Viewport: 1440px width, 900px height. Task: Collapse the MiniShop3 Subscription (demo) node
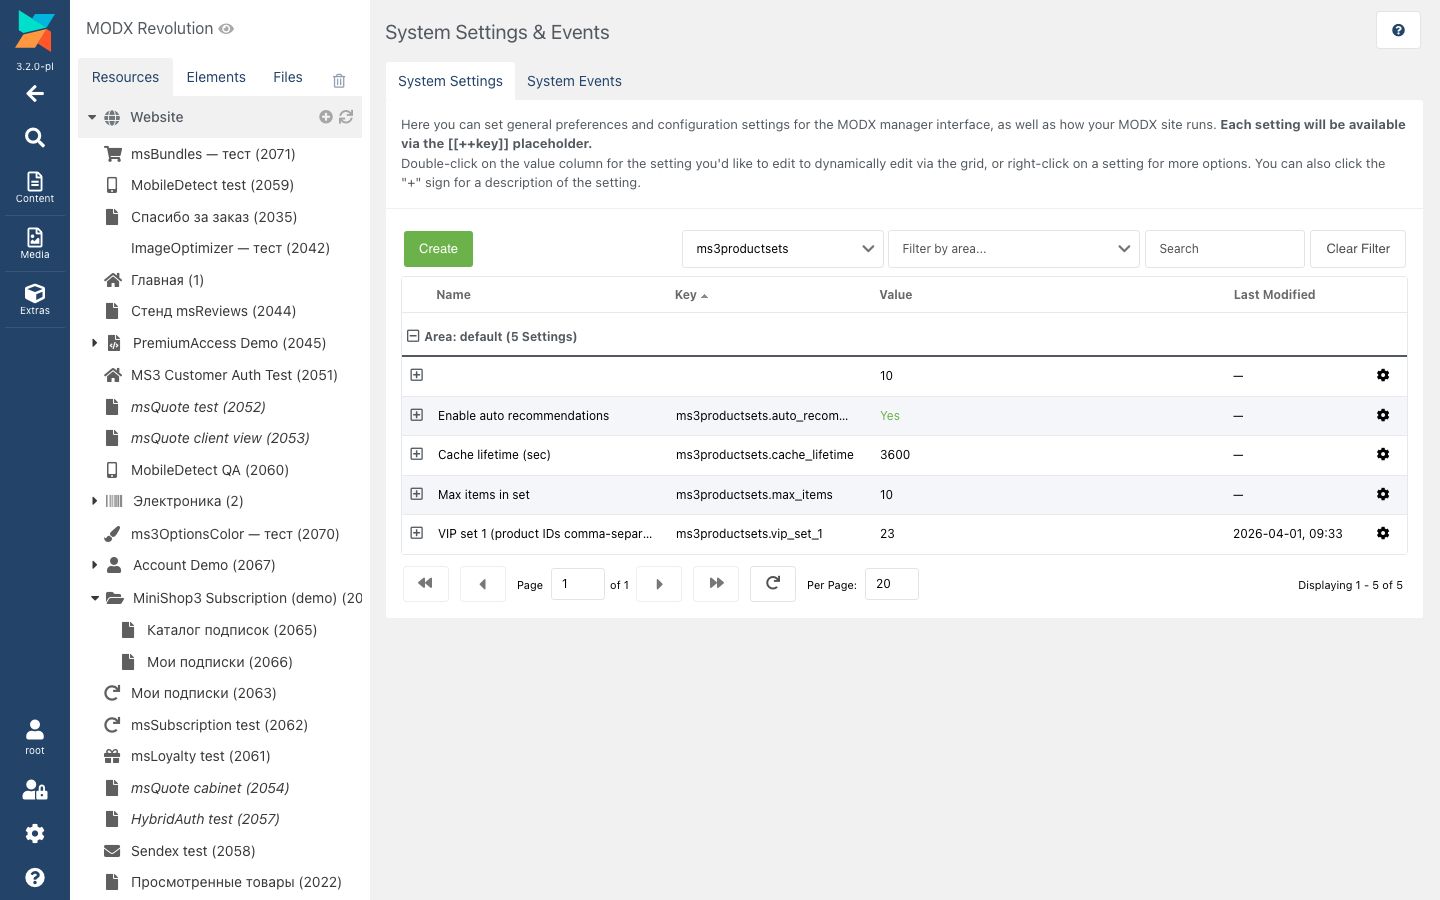95,598
